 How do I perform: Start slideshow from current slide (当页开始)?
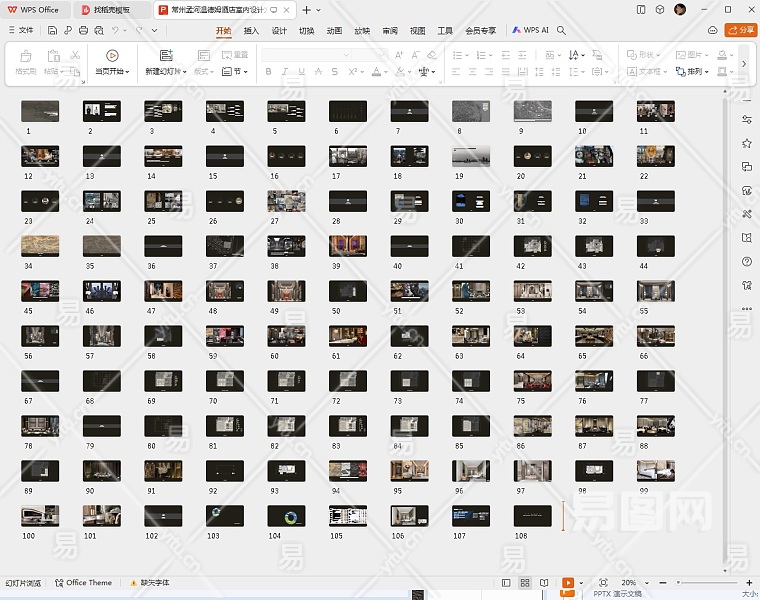111,56
